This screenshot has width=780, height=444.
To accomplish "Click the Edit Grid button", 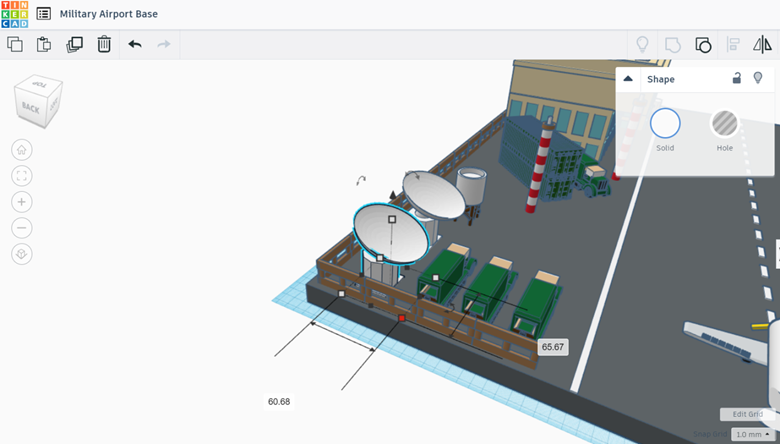I will click(x=747, y=414).
